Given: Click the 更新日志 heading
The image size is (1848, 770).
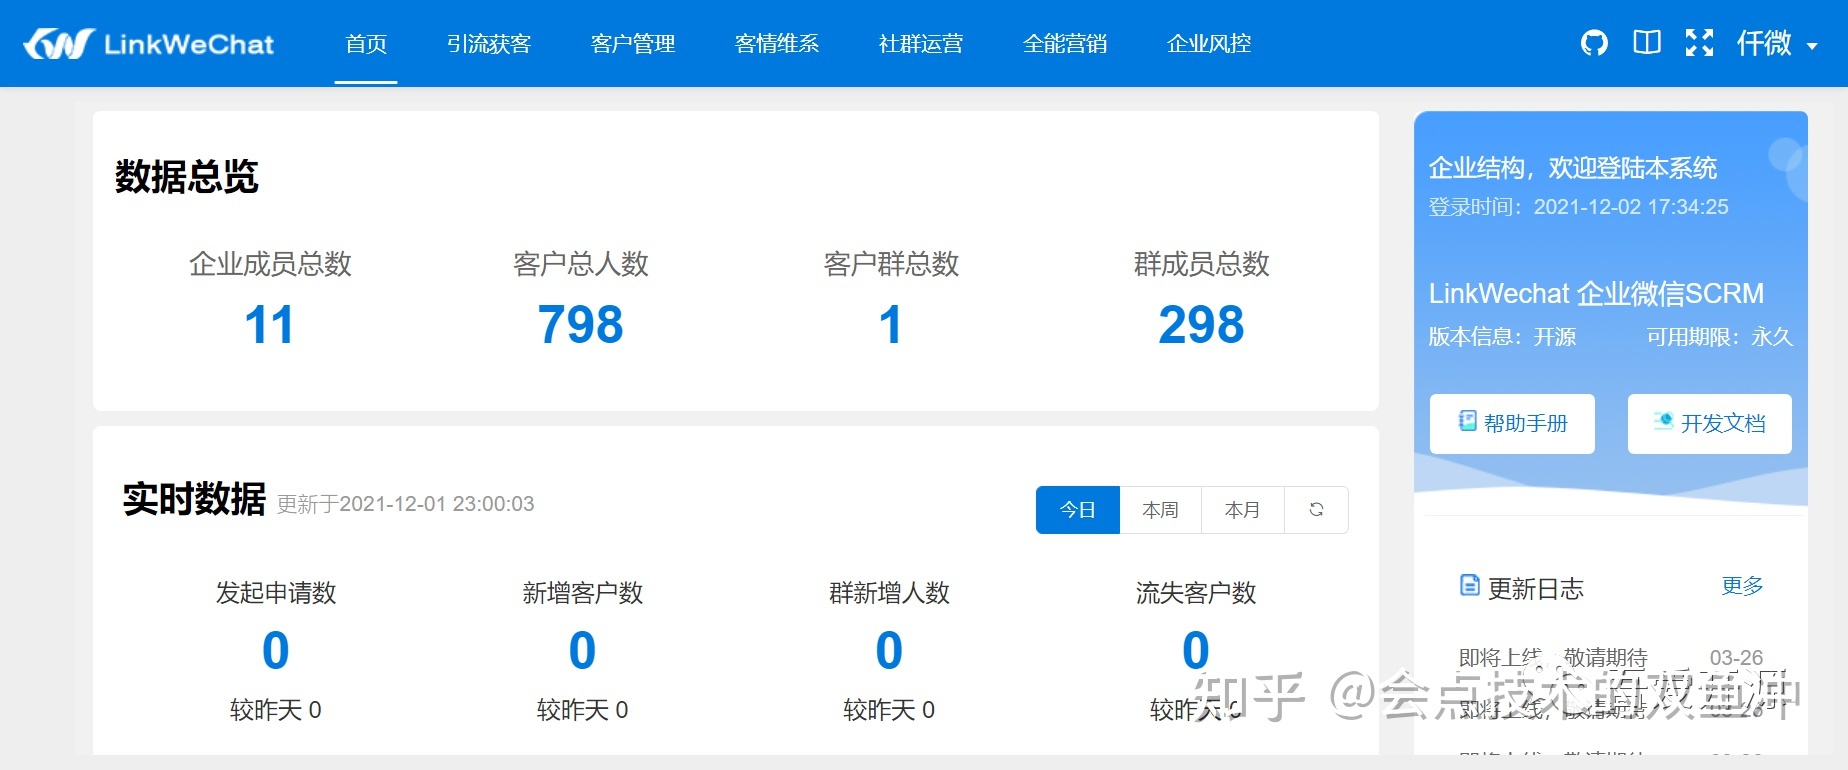Looking at the screenshot, I should point(1536,589).
